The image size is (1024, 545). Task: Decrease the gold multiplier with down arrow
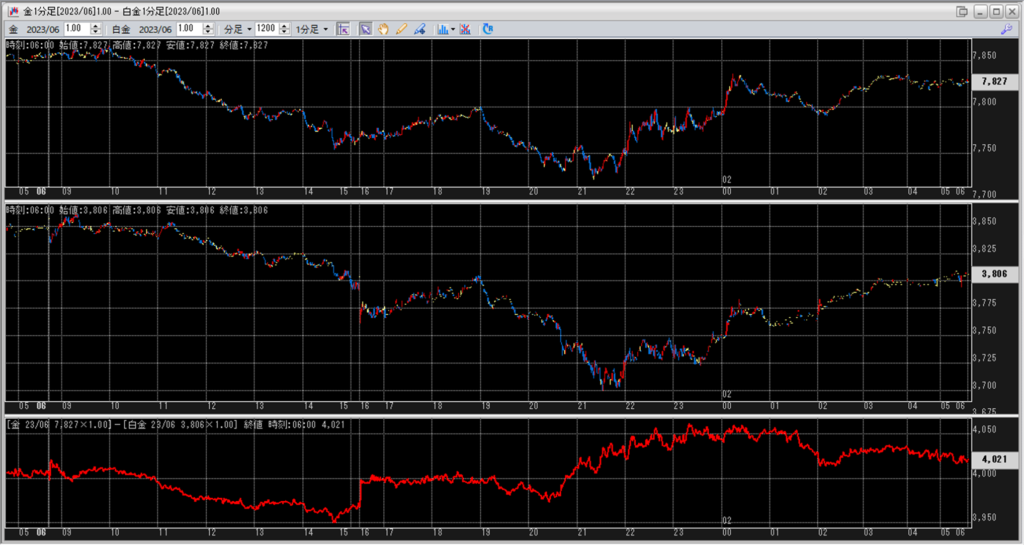coord(97,32)
